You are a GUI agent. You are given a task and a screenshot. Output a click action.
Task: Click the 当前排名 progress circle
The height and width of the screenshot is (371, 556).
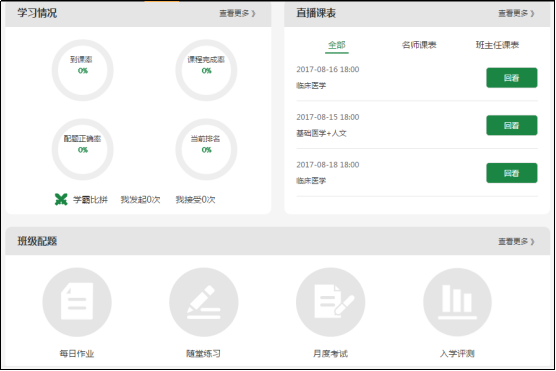coord(206,149)
